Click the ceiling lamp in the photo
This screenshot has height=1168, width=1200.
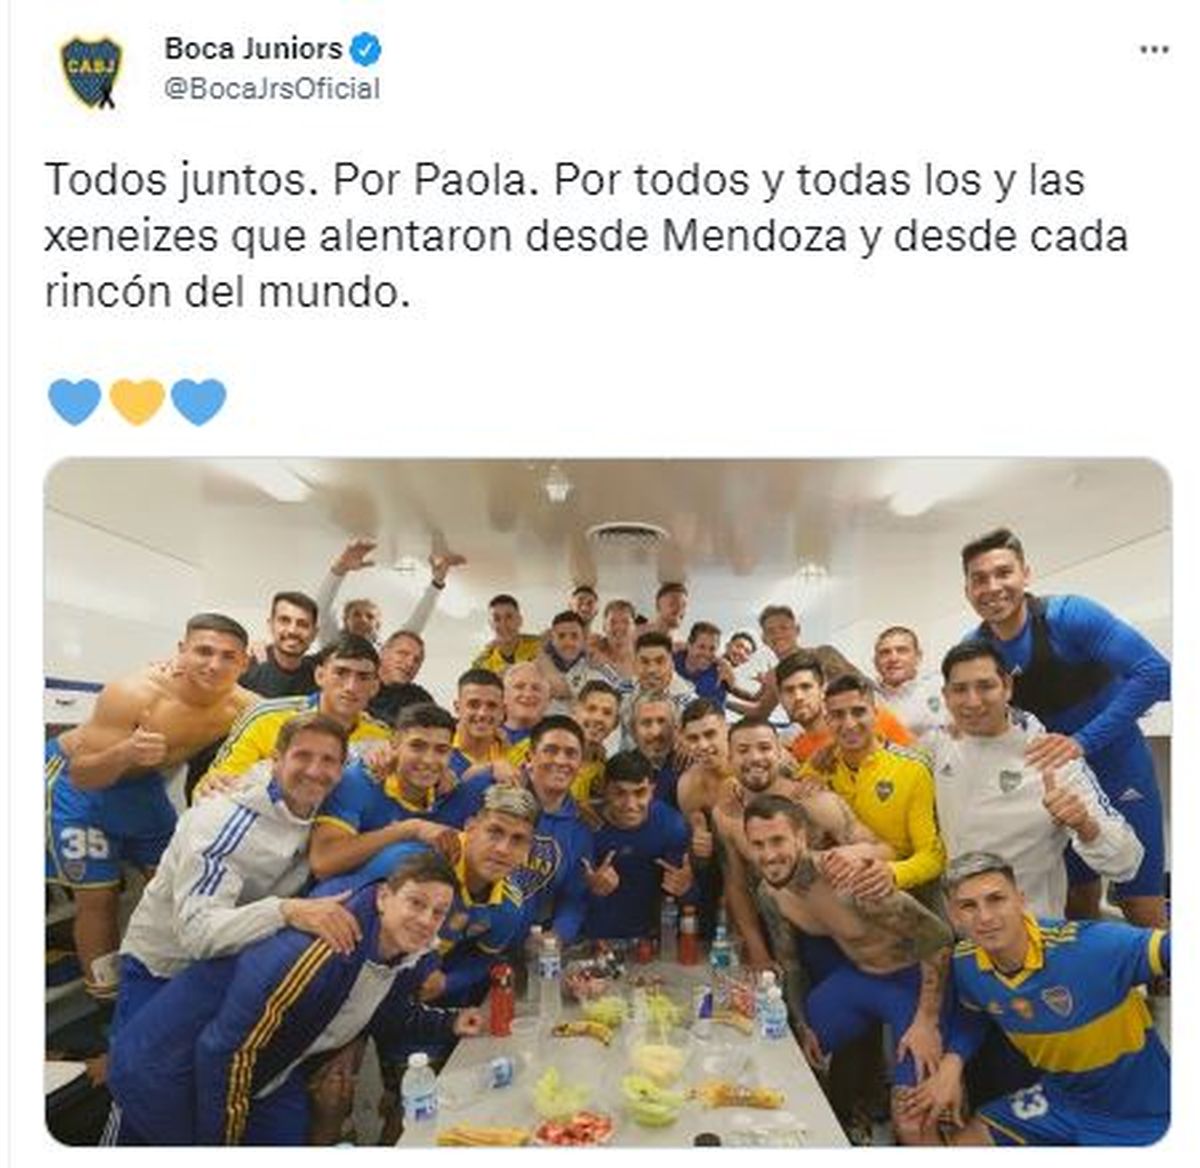[x=558, y=484]
